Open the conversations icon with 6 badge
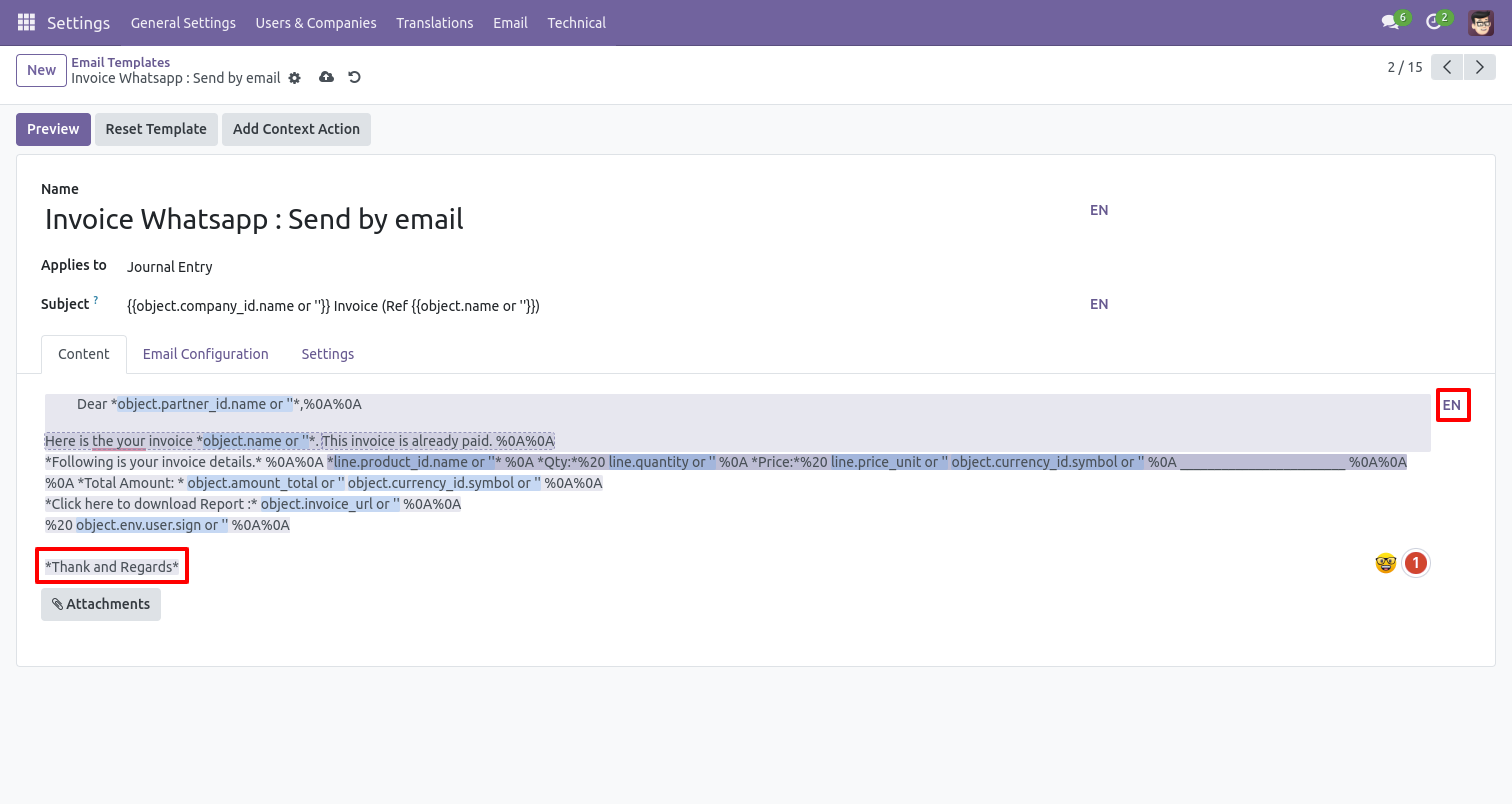Image resolution: width=1512 pixels, height=804 pixels. click(1394, 21)
